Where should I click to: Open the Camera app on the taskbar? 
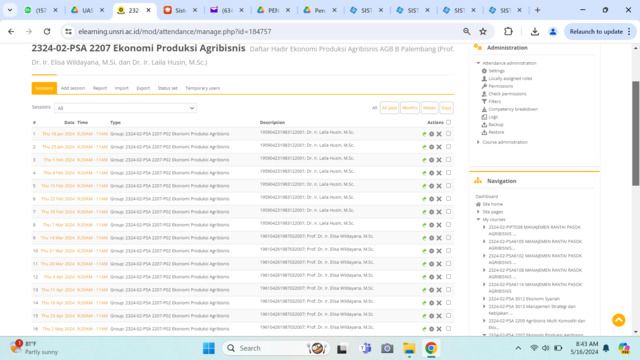387,348
